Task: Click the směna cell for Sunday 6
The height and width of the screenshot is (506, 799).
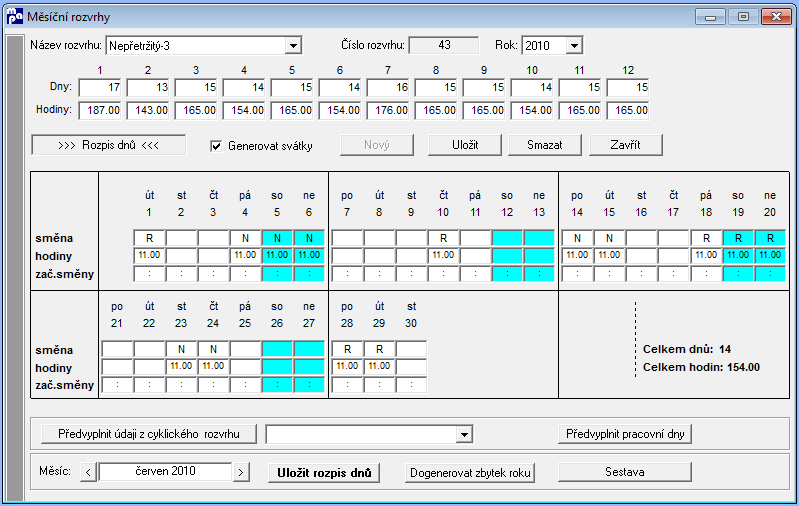Action: click(x=309, y=238)
